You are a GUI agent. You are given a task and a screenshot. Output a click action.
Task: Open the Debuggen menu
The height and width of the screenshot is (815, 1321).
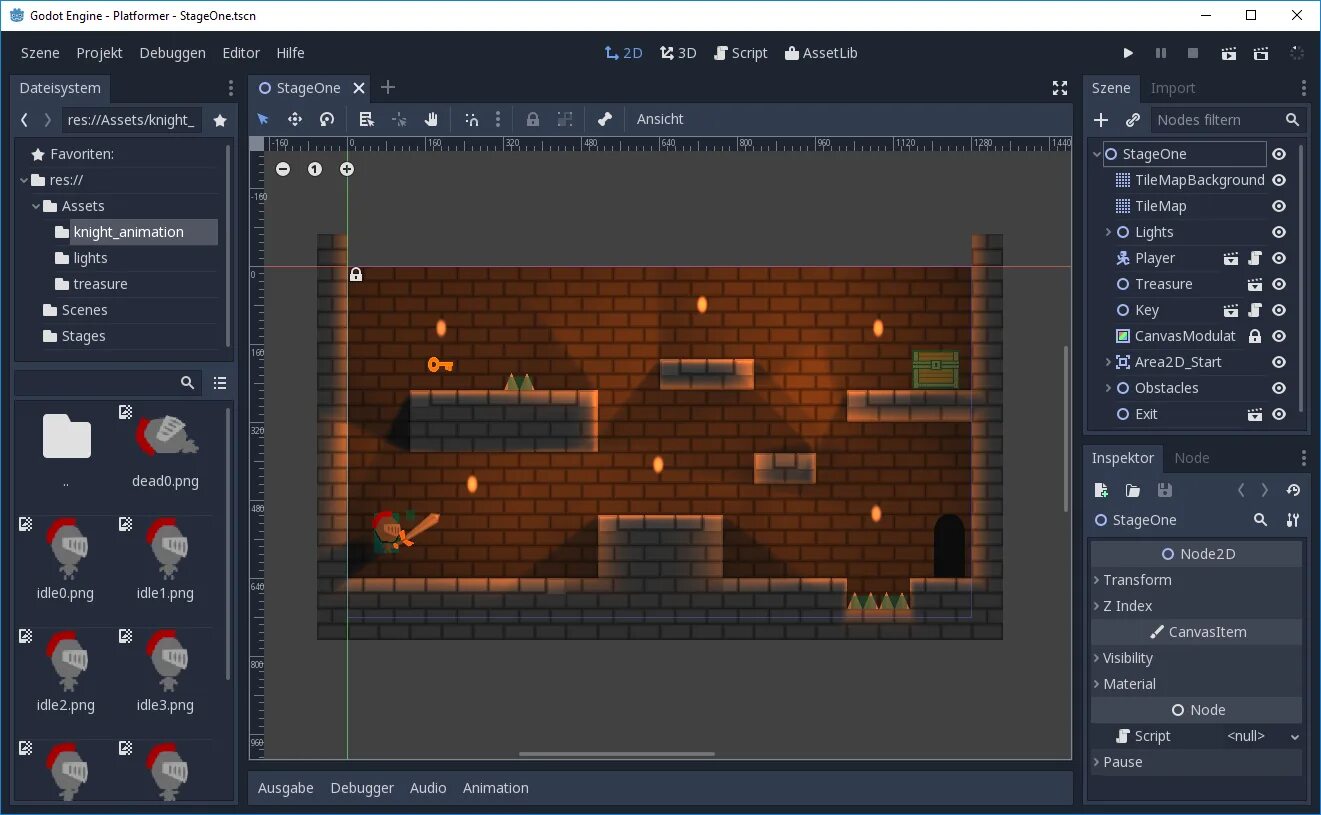[x=172, y=53]
